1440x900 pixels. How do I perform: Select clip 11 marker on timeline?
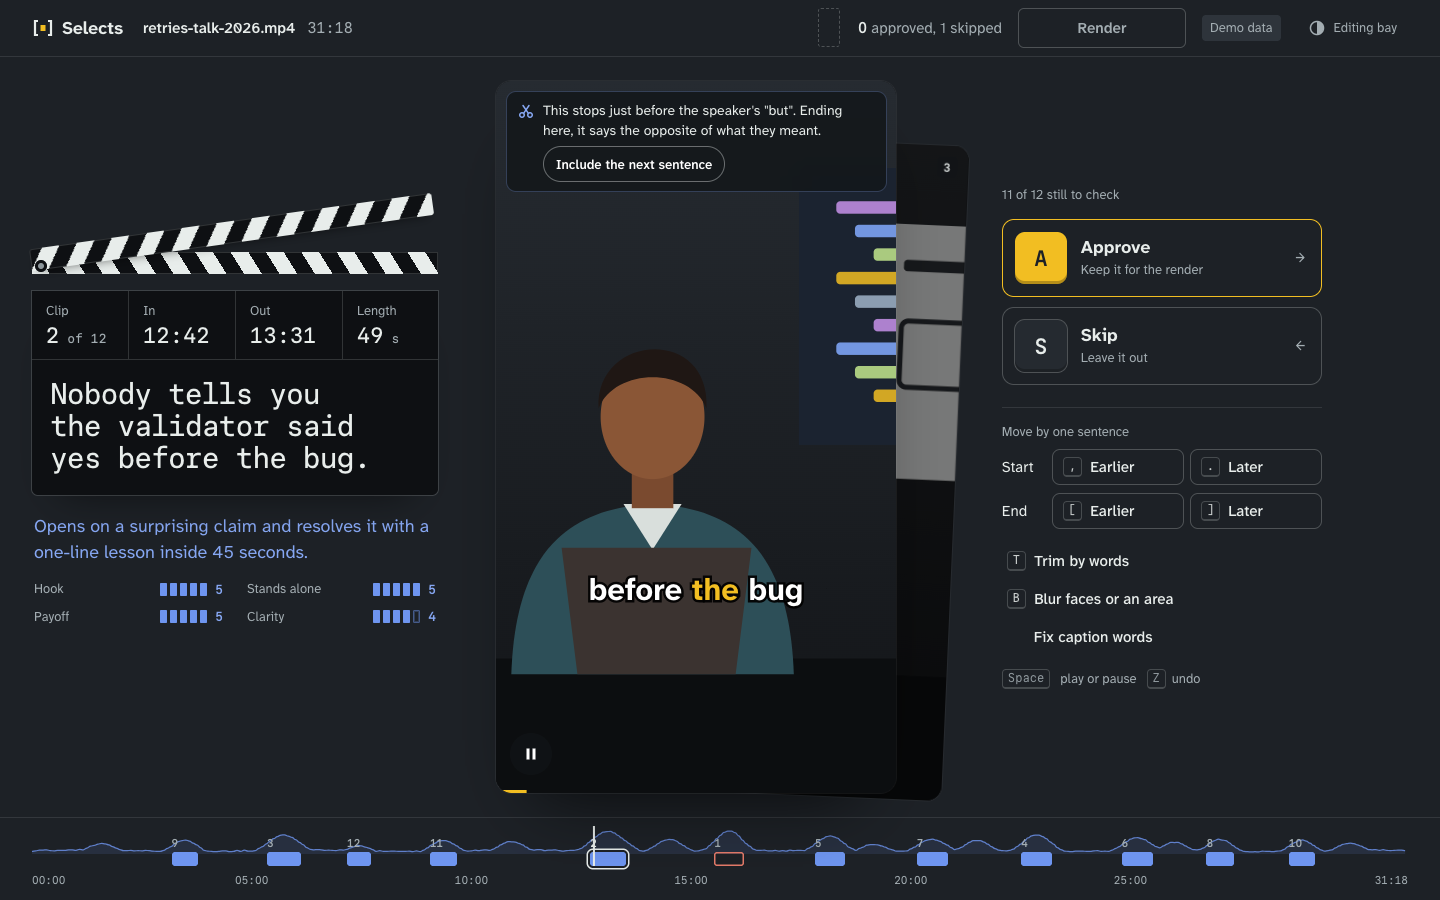443,859
